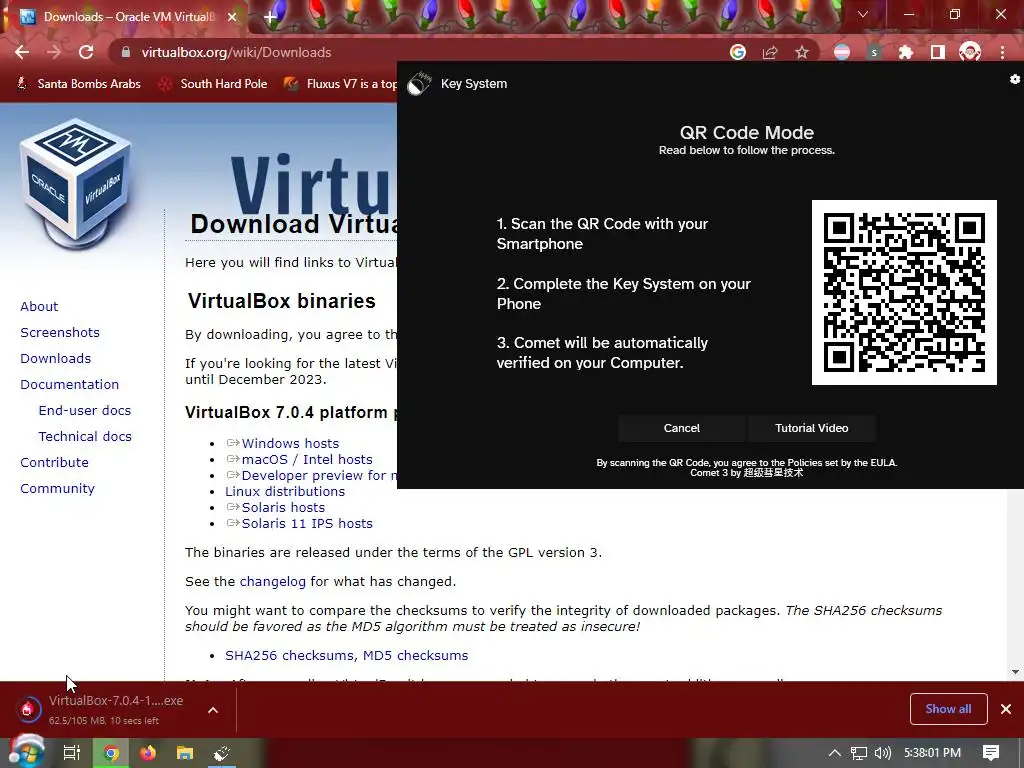
Task: Open the MD5 checksums link
Action: 415,656
